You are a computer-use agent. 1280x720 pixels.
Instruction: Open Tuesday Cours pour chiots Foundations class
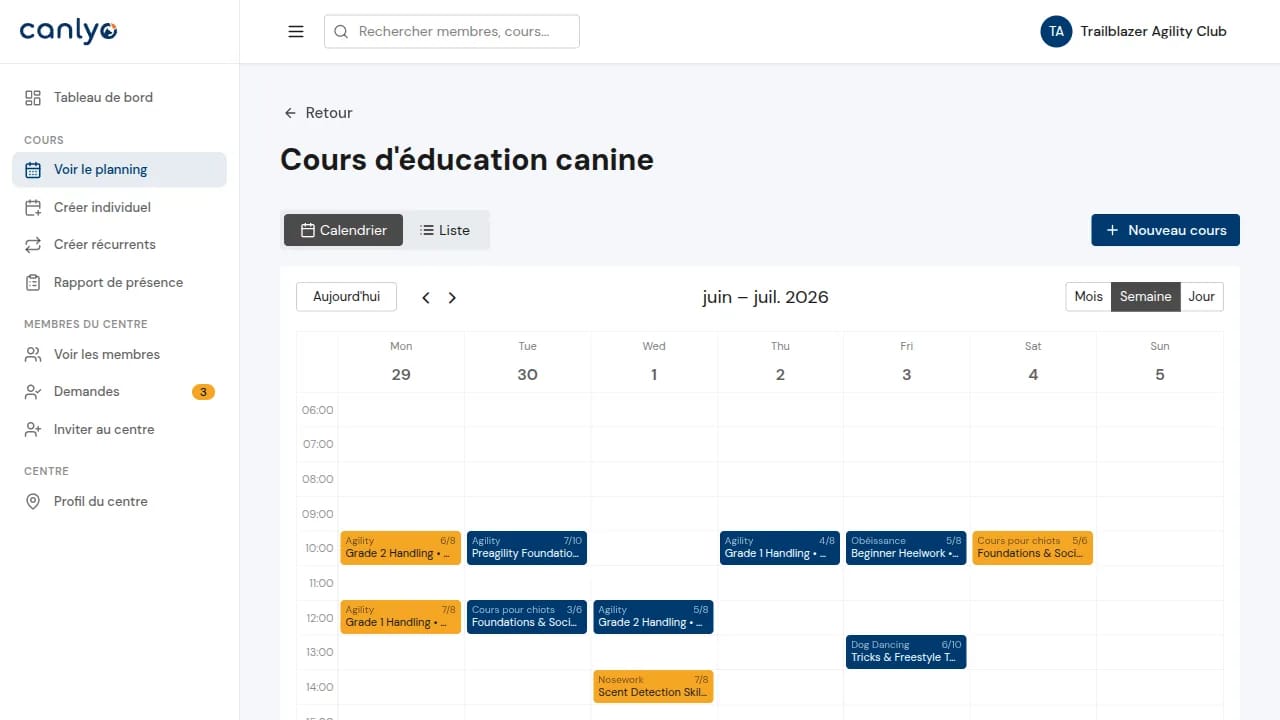tap(527, 617)
